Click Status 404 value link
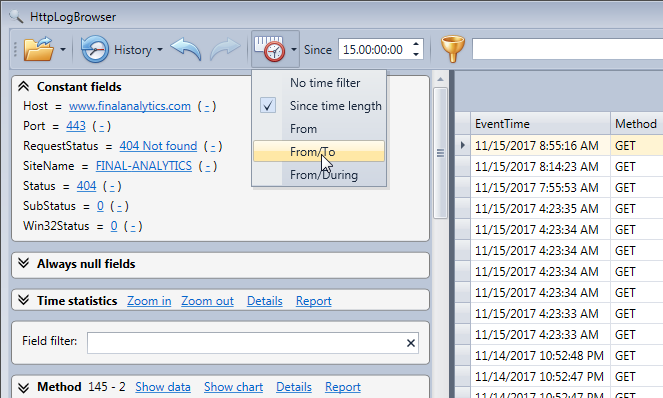 click(x=86, y=186)
